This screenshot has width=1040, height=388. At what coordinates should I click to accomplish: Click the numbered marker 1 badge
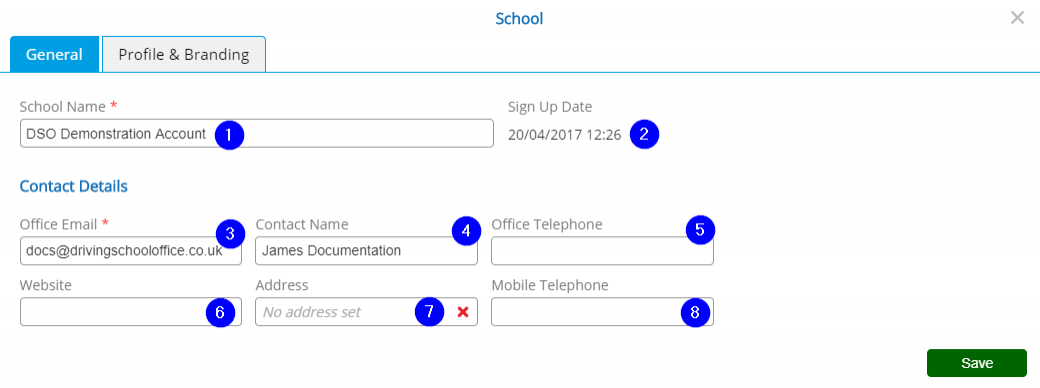pyautogui.click(x=229, y=135)
